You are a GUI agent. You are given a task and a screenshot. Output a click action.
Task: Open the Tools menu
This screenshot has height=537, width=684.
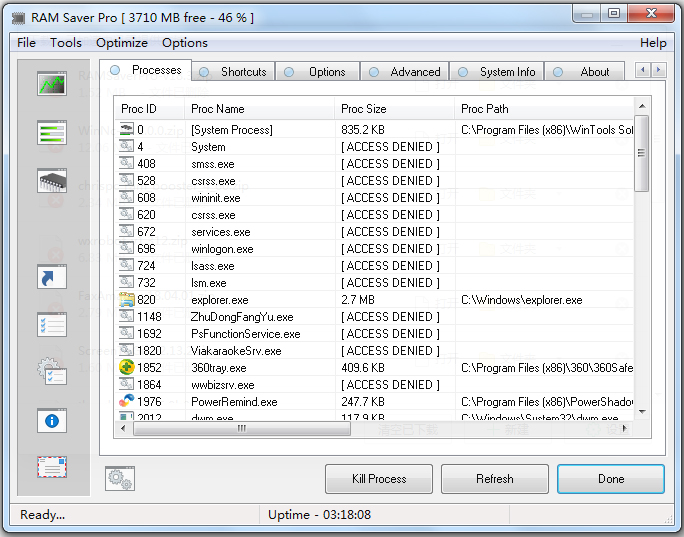click(x=66, y=43)
